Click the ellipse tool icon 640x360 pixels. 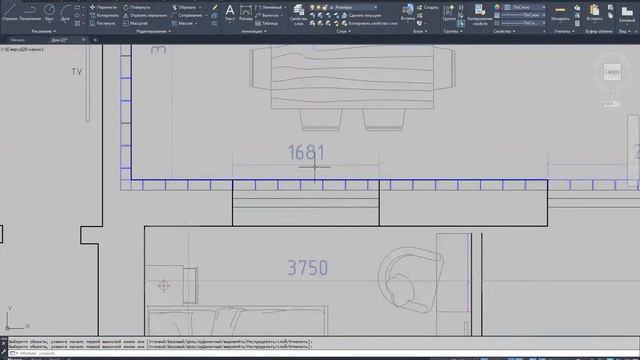pyautogui.click(x=78, y=15)
